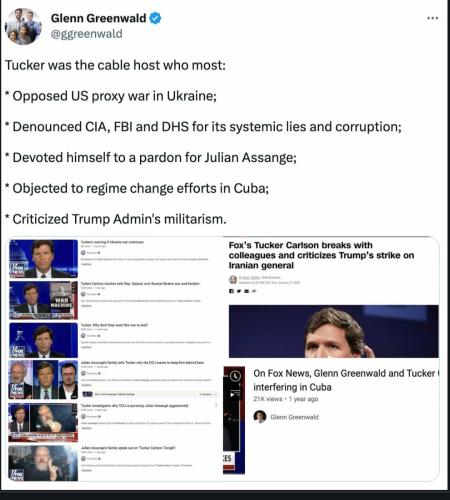Click Glenn Greenwald channel name under video
The height and width of the screenshot is (500, 450).
pos(294,417)
